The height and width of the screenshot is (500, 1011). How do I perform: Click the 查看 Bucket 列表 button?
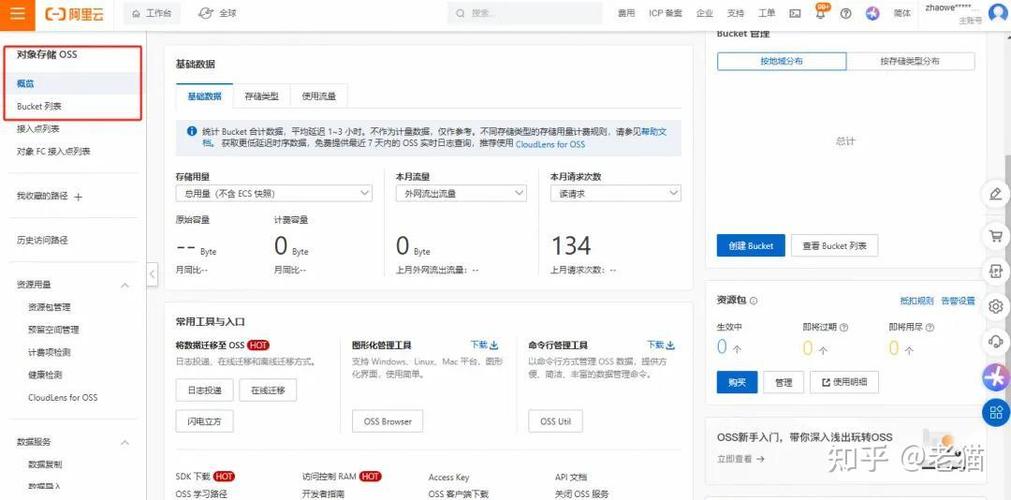[x=834, y=246]
